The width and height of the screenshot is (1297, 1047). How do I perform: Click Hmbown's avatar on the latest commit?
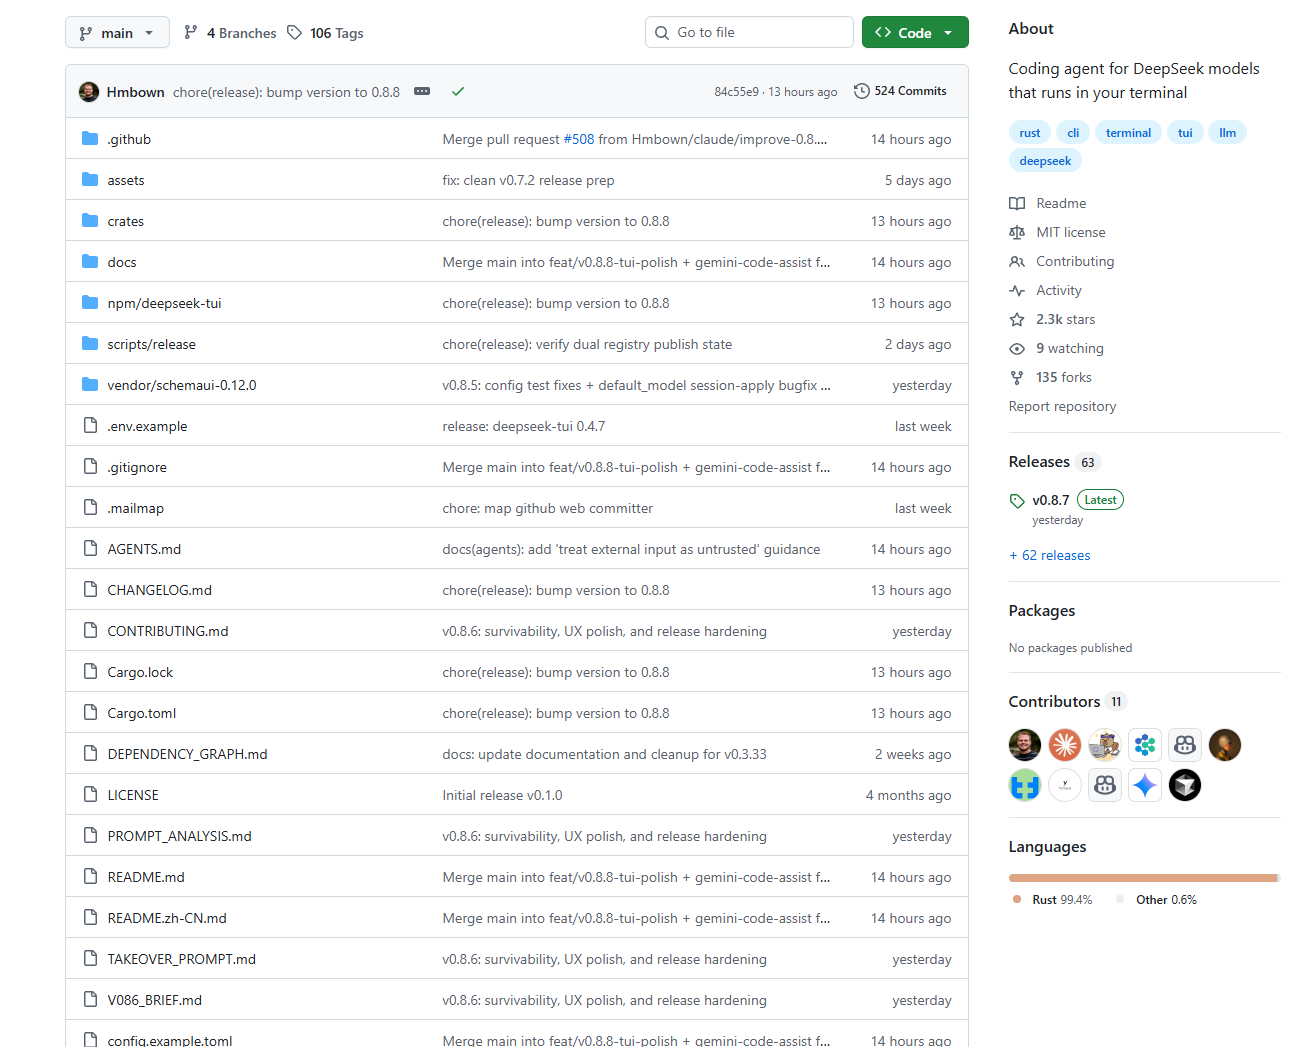(89, 92)
